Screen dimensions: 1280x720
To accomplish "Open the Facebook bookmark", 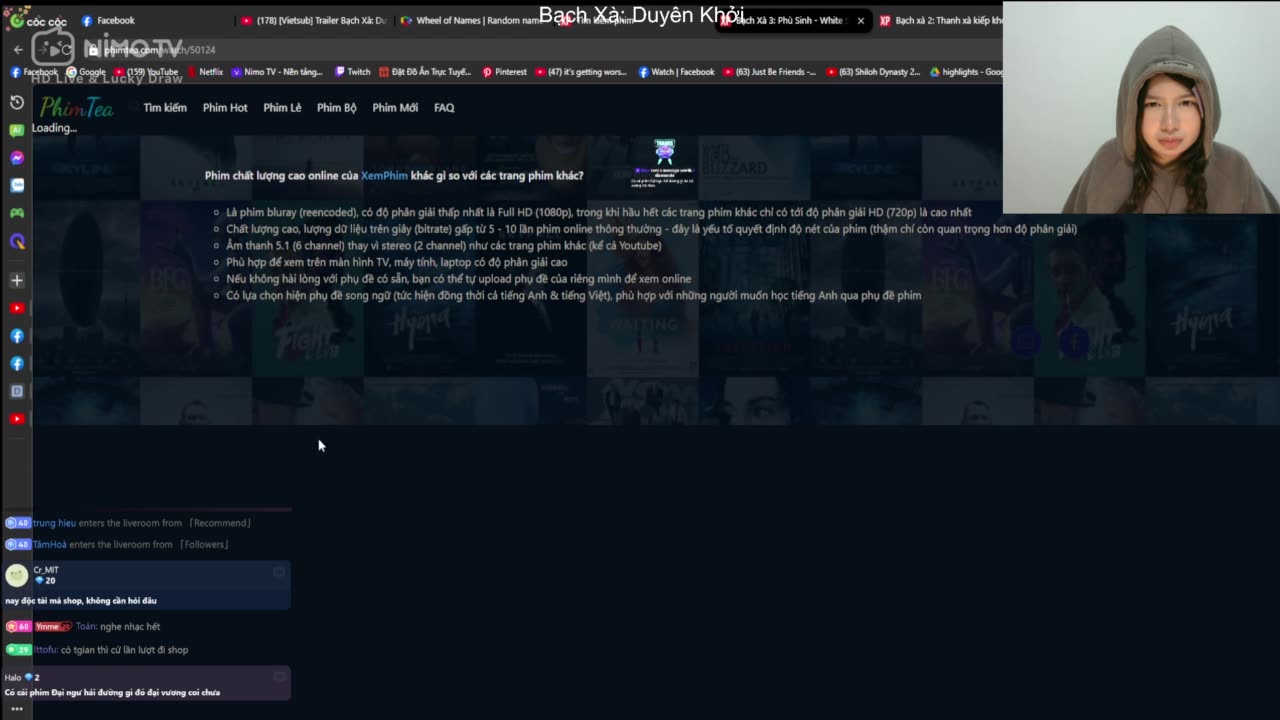I will 34,72.
